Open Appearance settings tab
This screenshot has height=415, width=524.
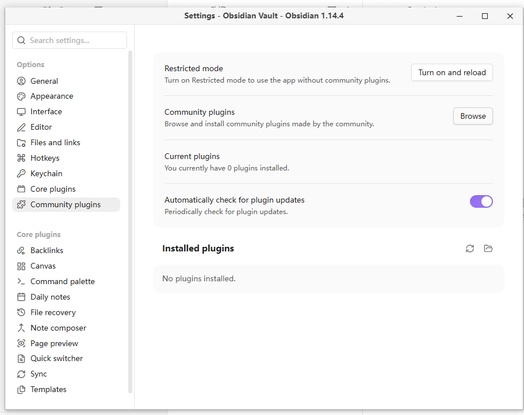click(67, 96)
